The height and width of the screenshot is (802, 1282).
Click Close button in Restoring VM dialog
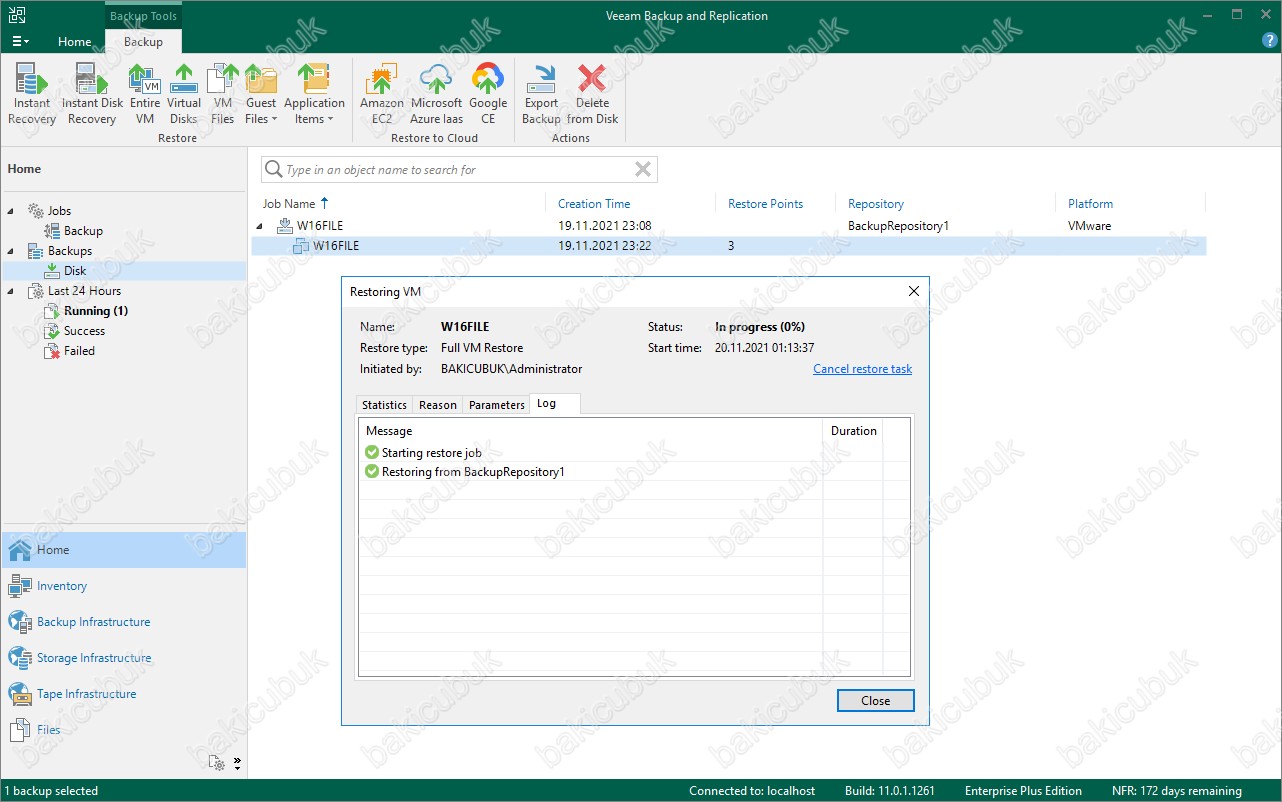coord(875,701)
